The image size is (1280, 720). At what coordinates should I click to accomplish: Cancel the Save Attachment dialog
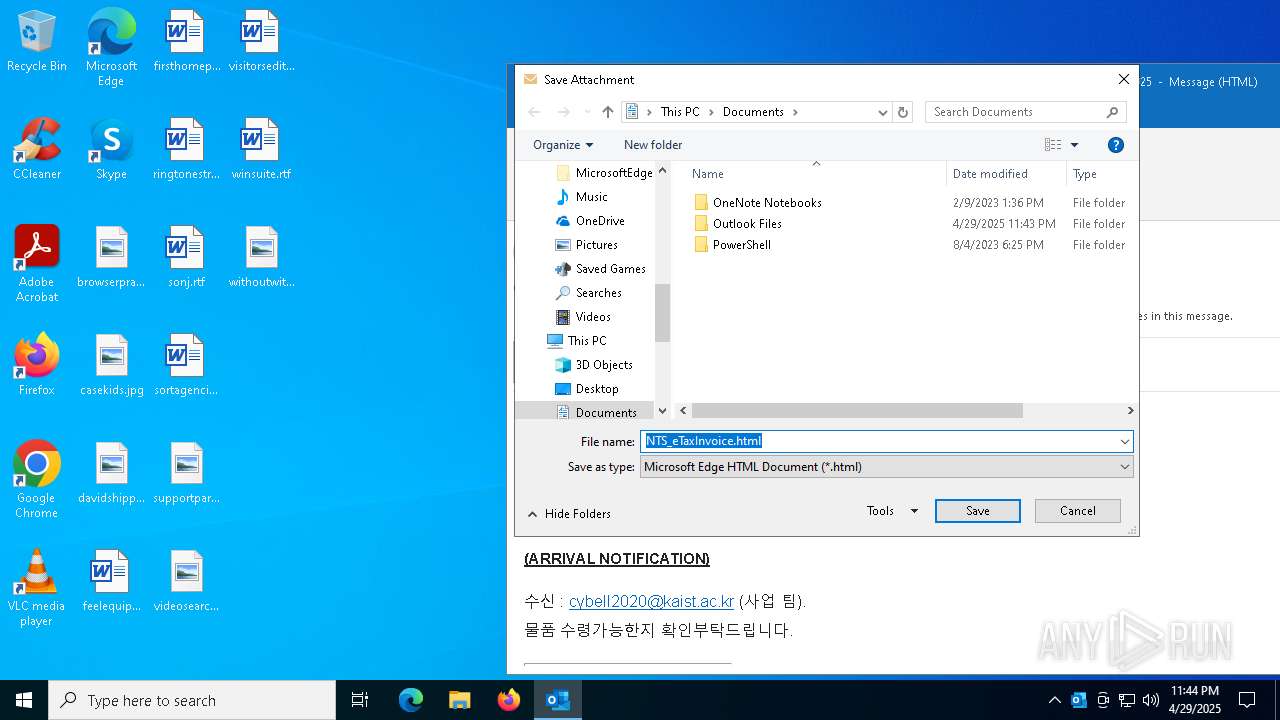coord(1078,511)
